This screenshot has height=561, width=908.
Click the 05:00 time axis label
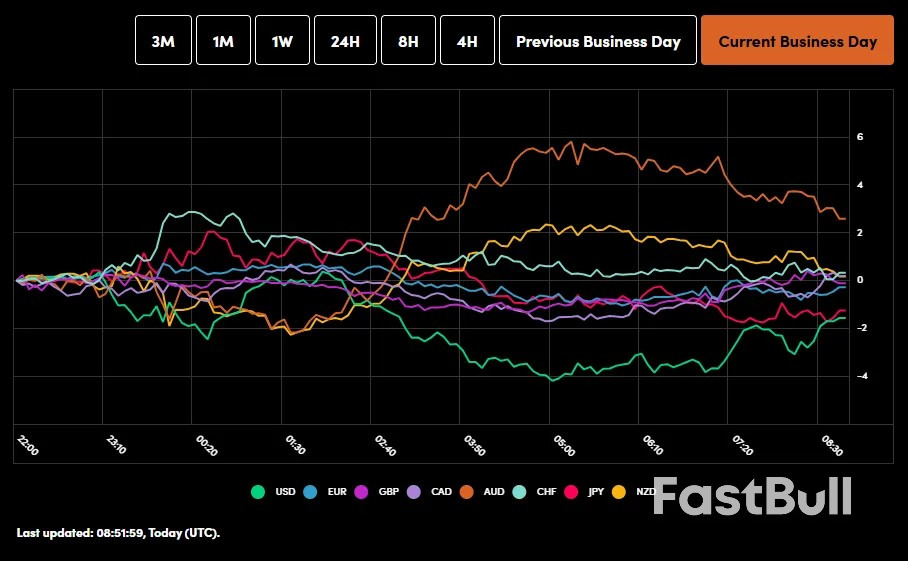pyautogui.click(x=564, y=445)
